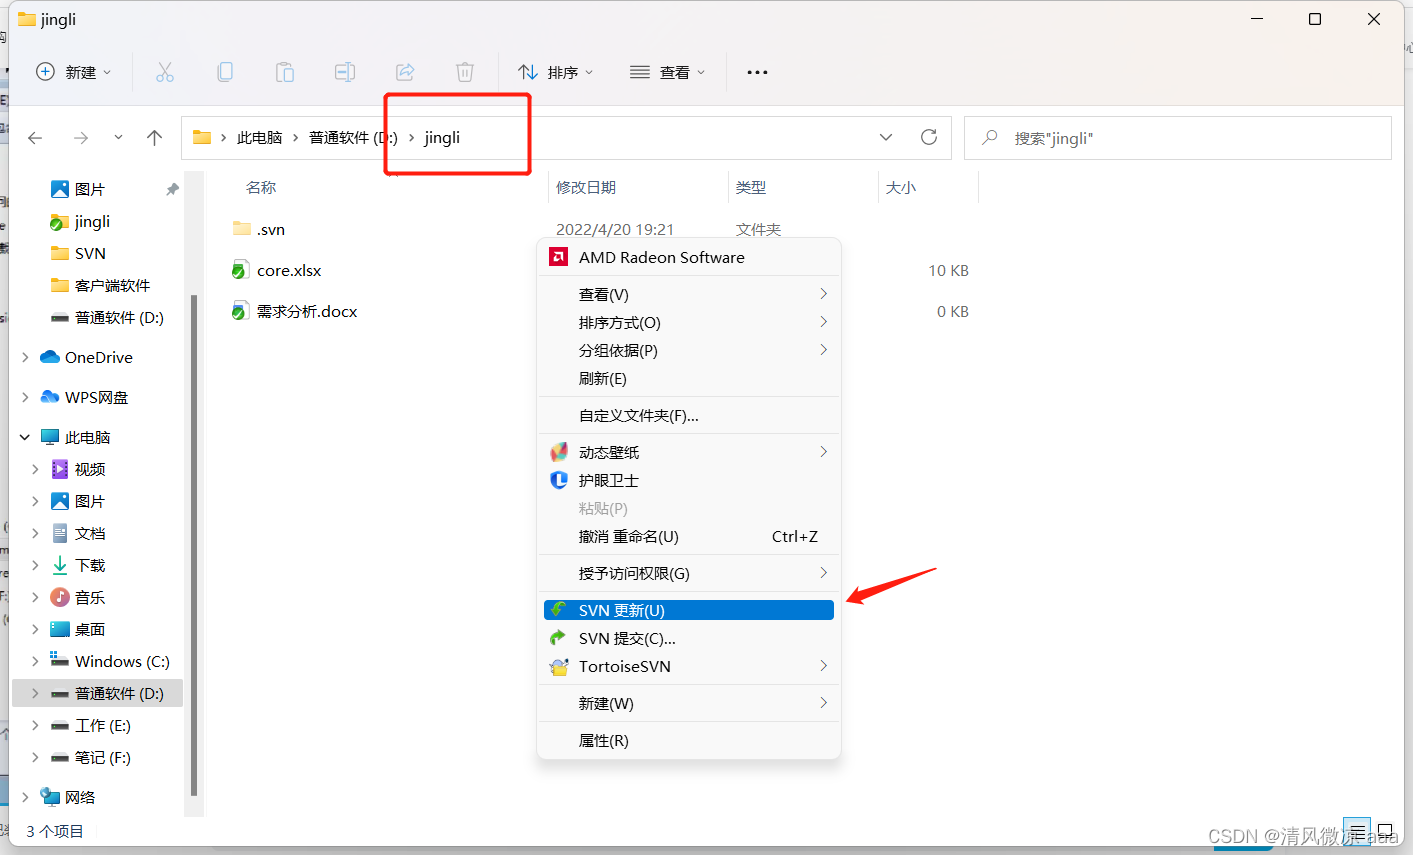Image resolution: width=1413 pixels, height=855 pixels.
Task: Collapse the 此电脑 tree node
Action: [x=25, y=437]
